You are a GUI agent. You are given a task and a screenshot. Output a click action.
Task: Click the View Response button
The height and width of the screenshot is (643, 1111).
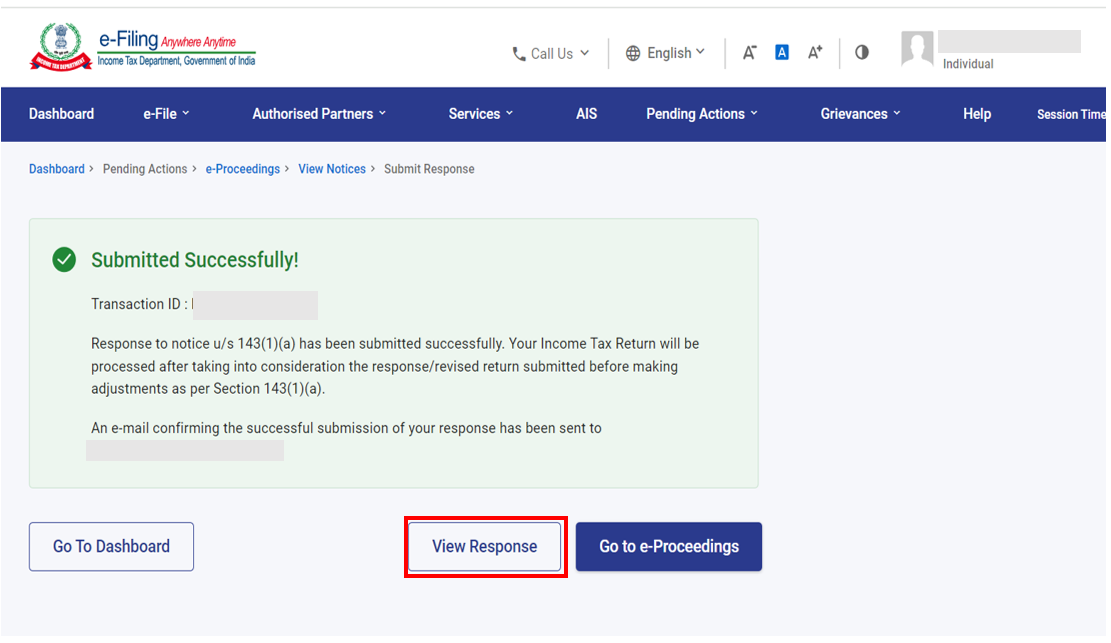(485, 547)
